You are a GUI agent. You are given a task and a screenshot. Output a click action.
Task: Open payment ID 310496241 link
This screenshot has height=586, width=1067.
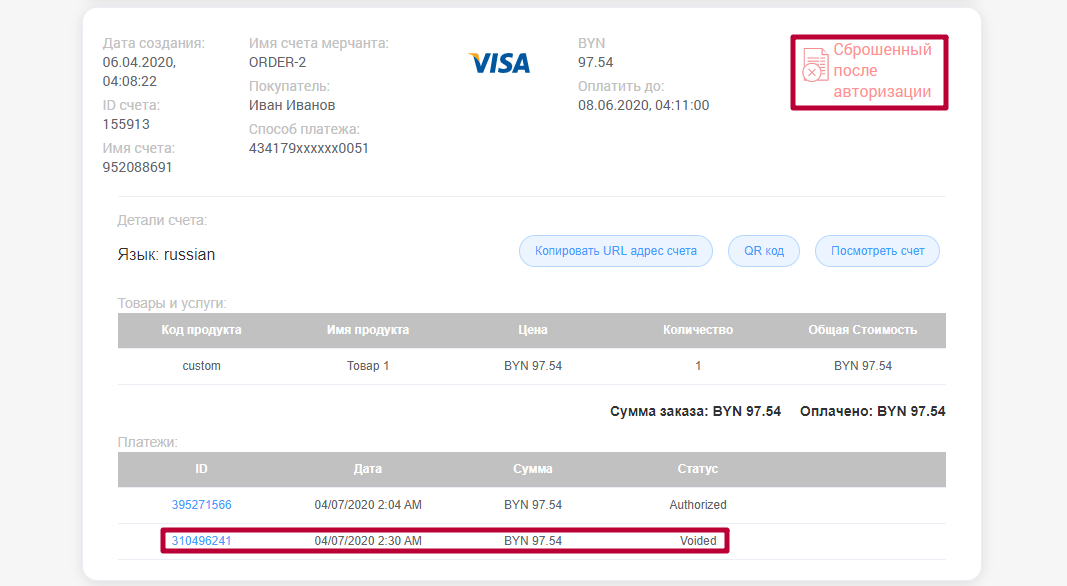click(201, 541)
